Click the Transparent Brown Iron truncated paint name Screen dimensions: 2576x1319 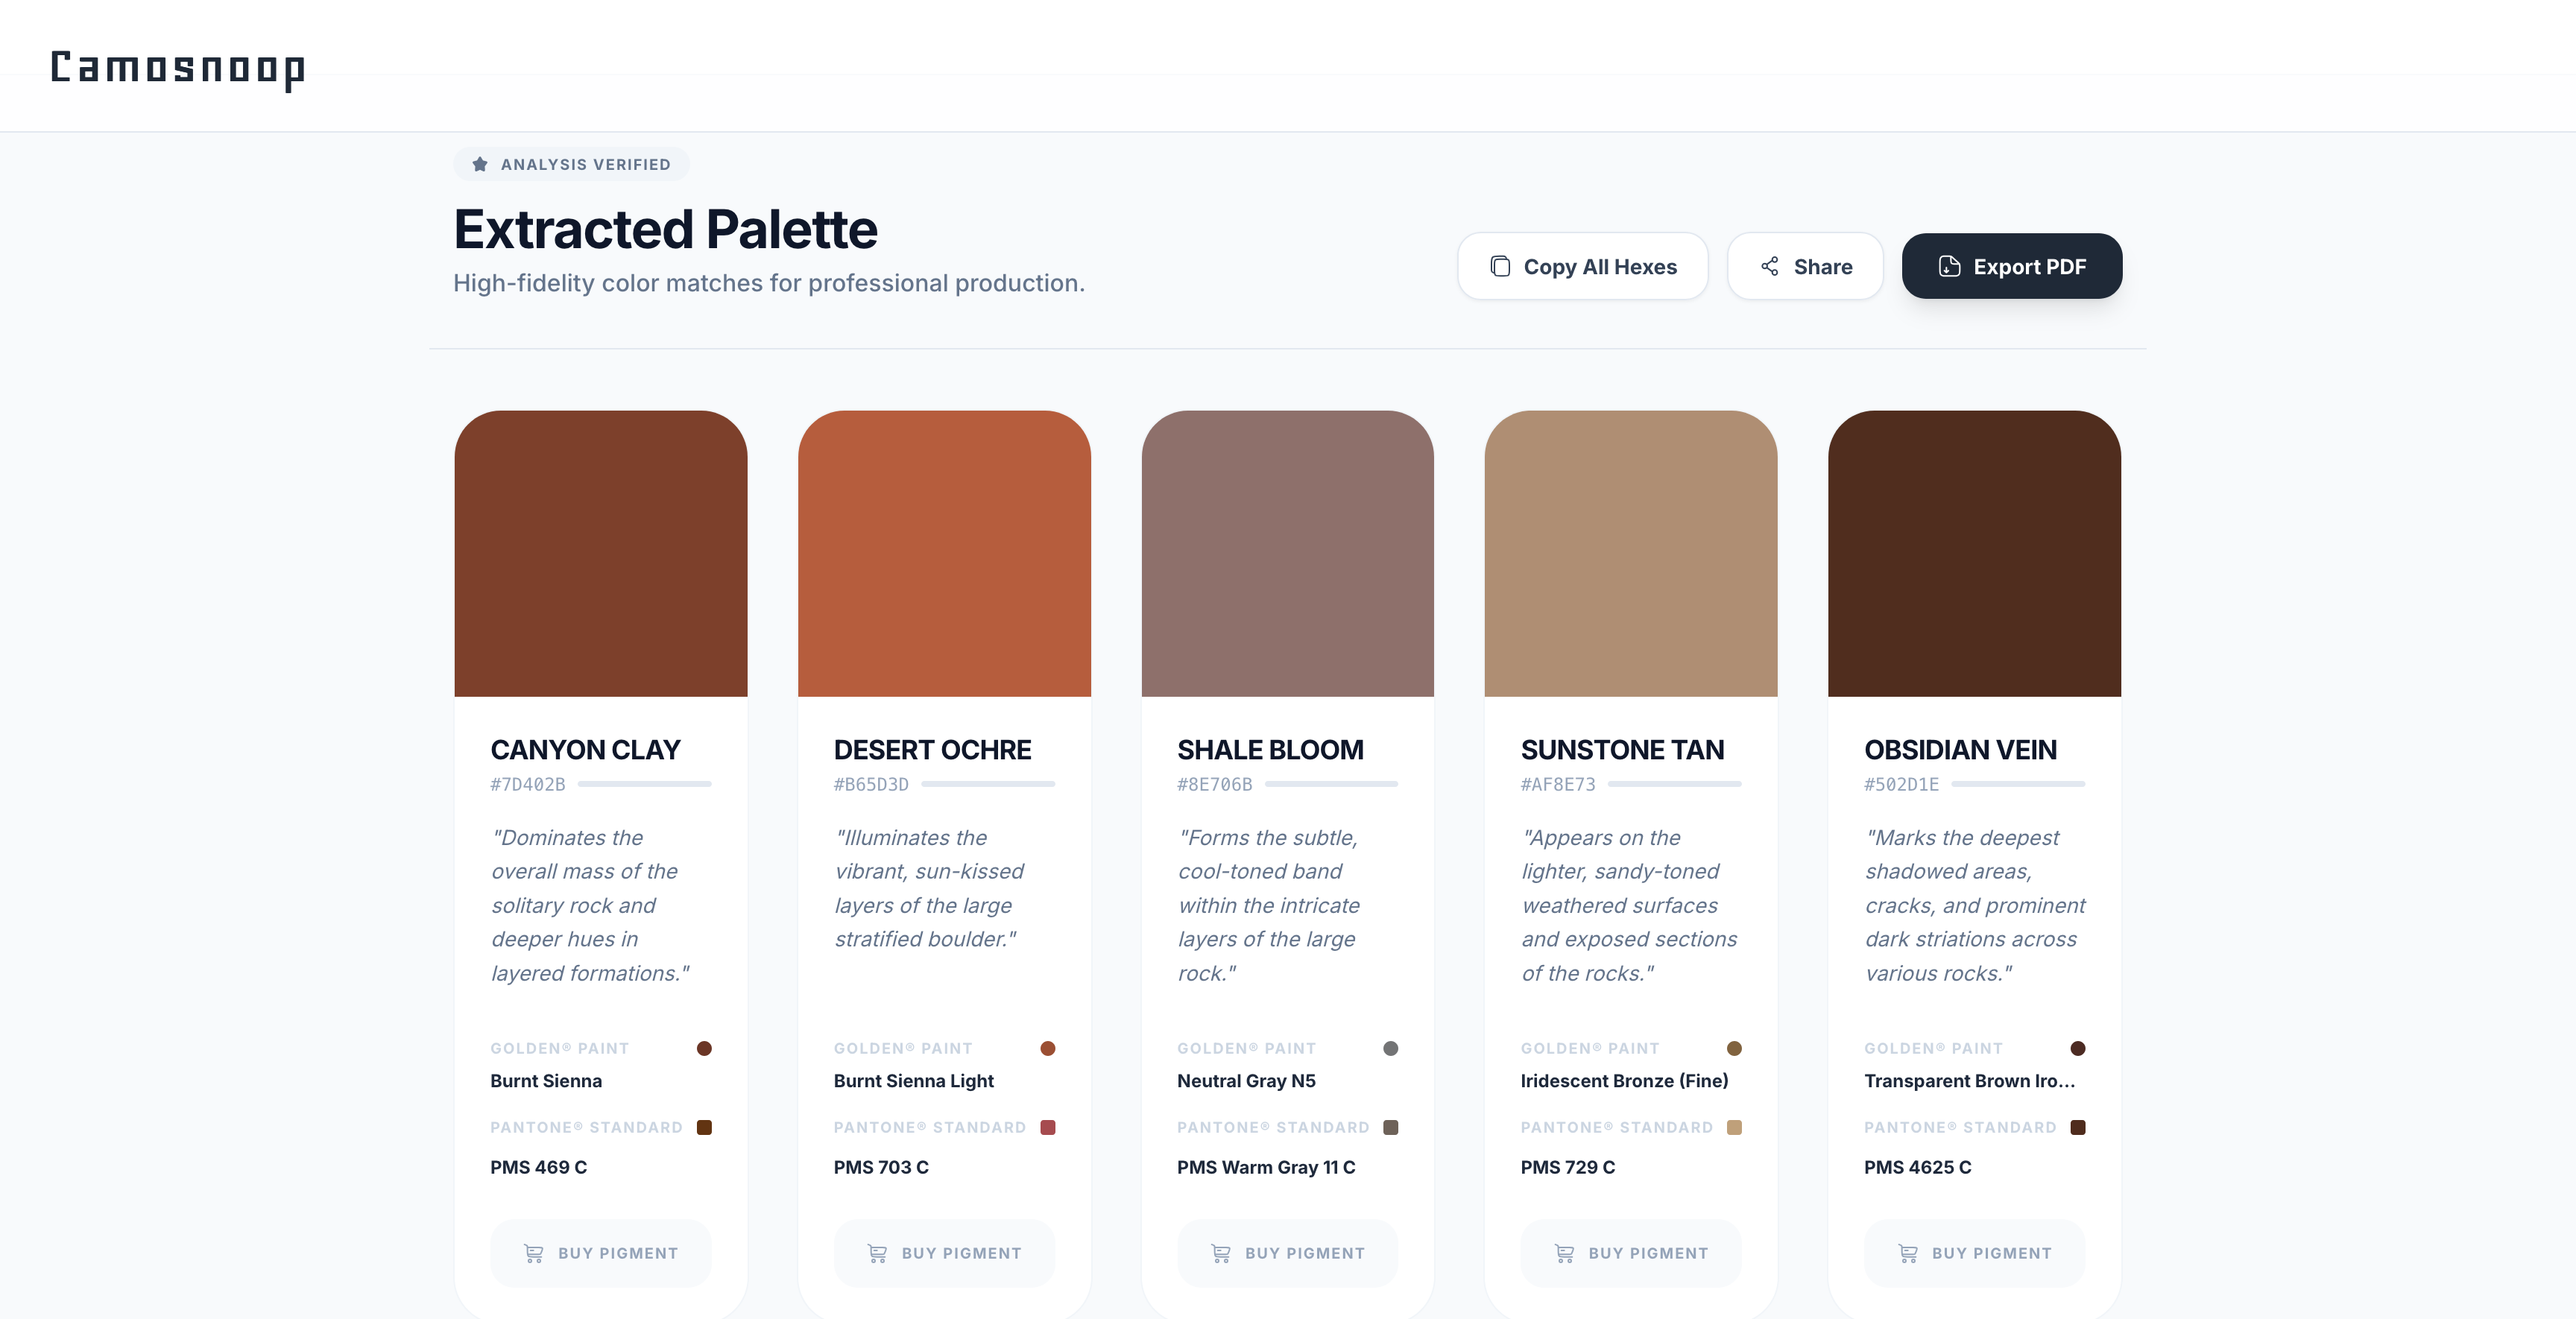[x=1969, y=1081]
